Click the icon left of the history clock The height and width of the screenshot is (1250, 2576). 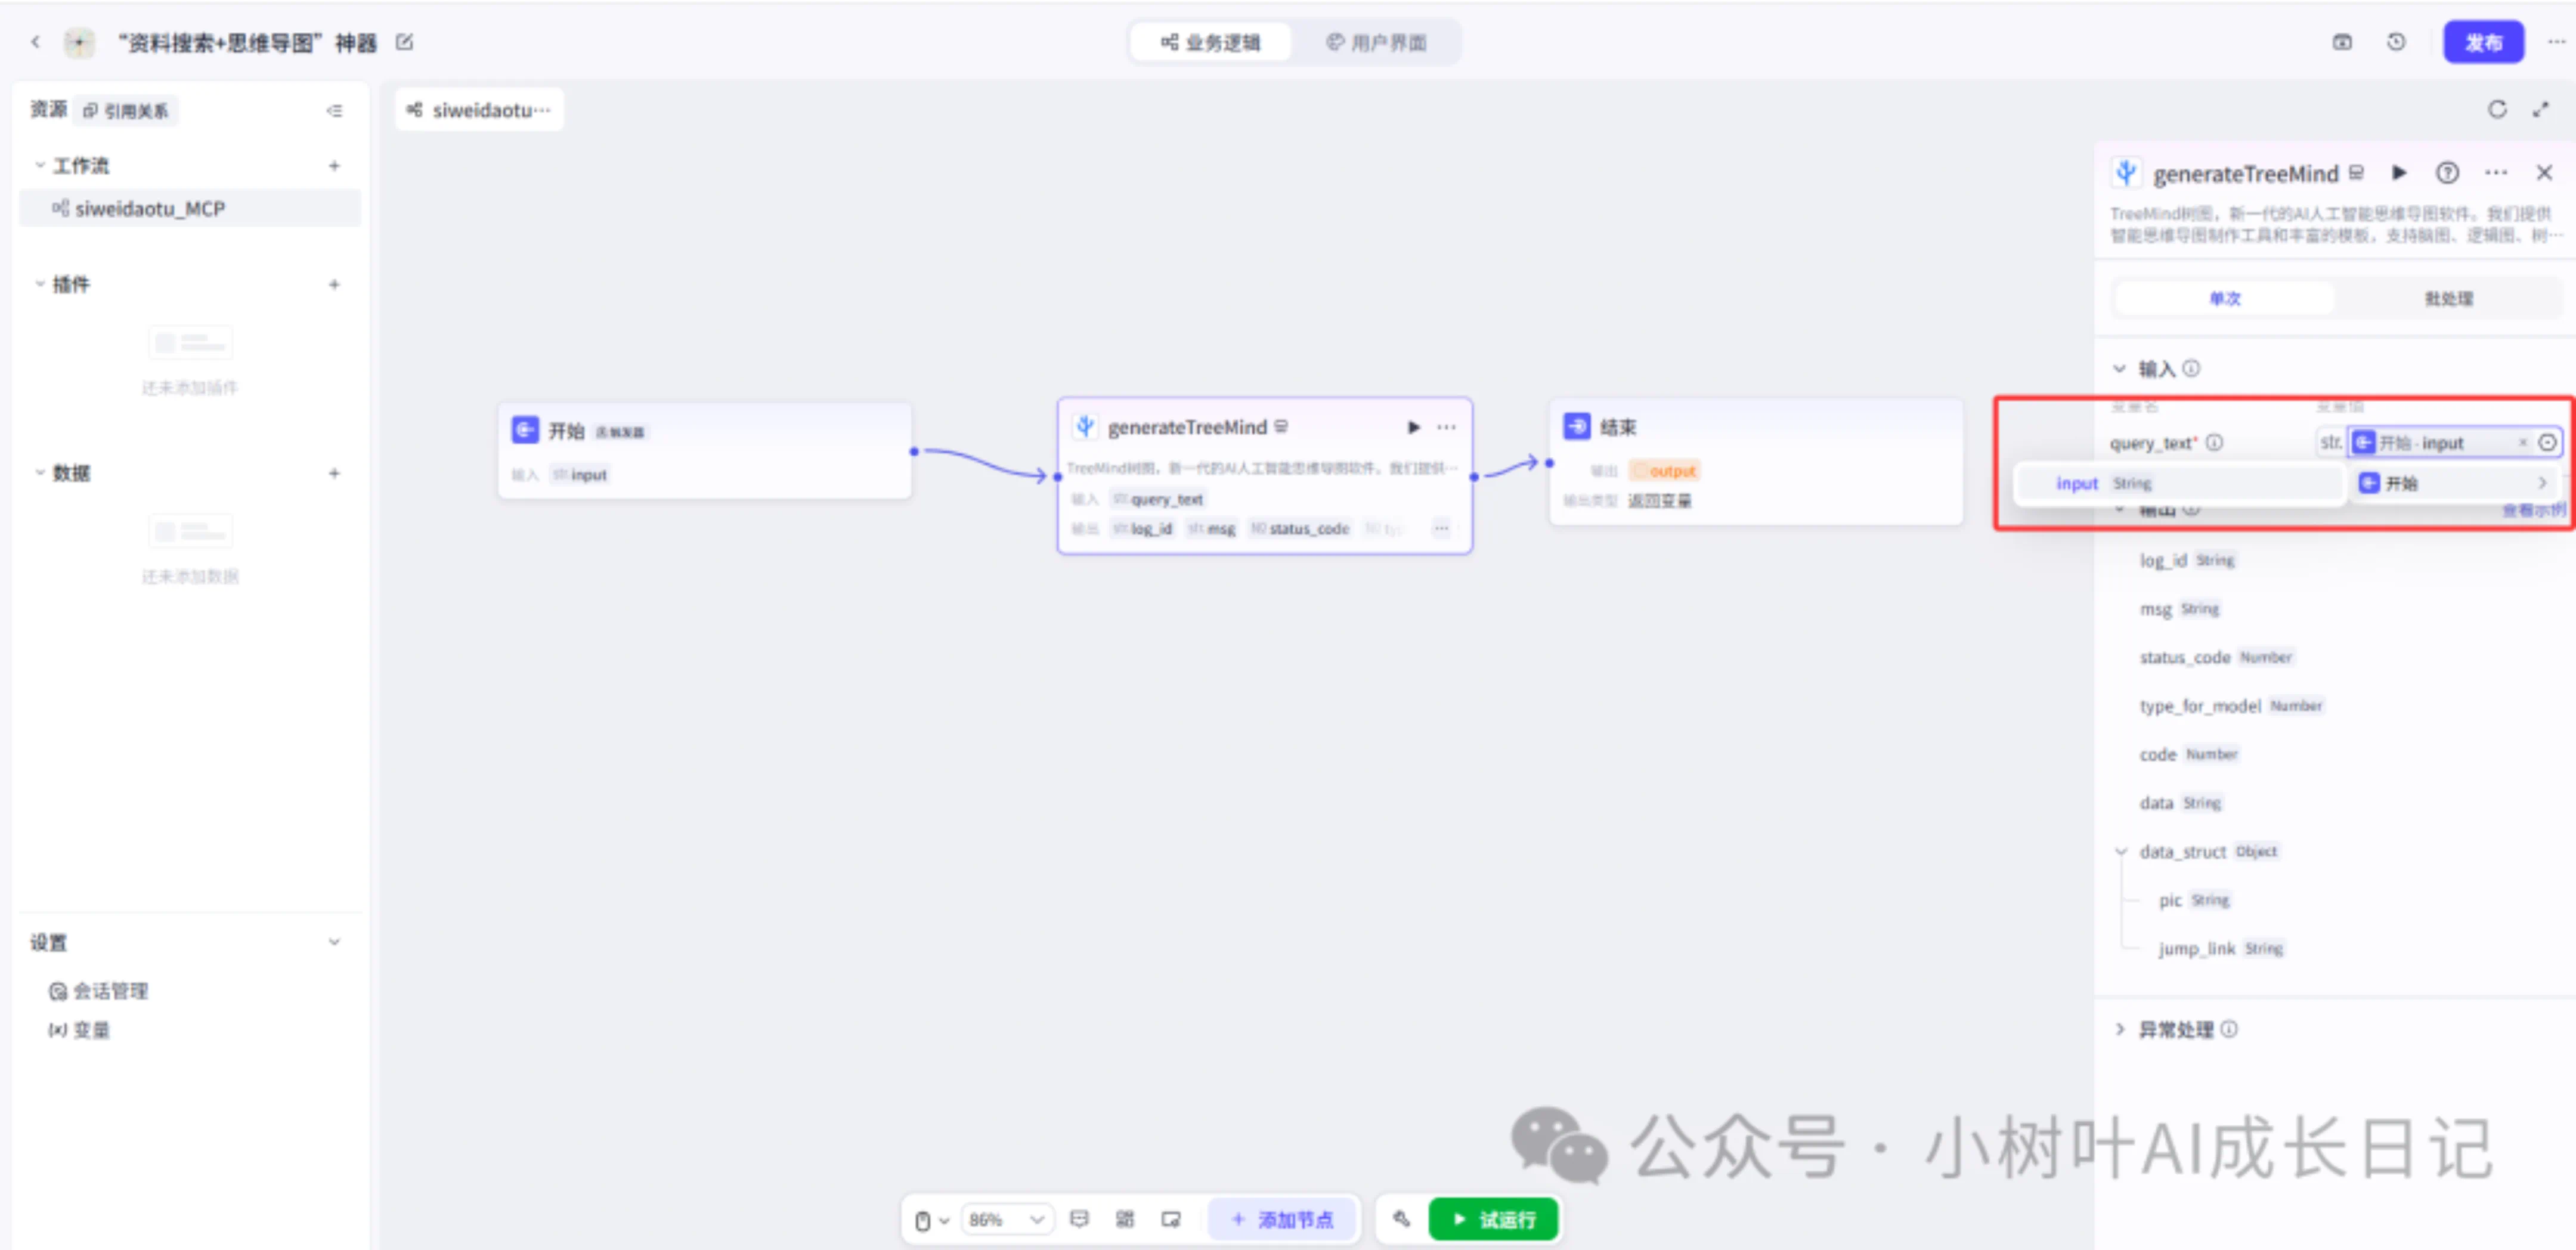[2342, 42]
